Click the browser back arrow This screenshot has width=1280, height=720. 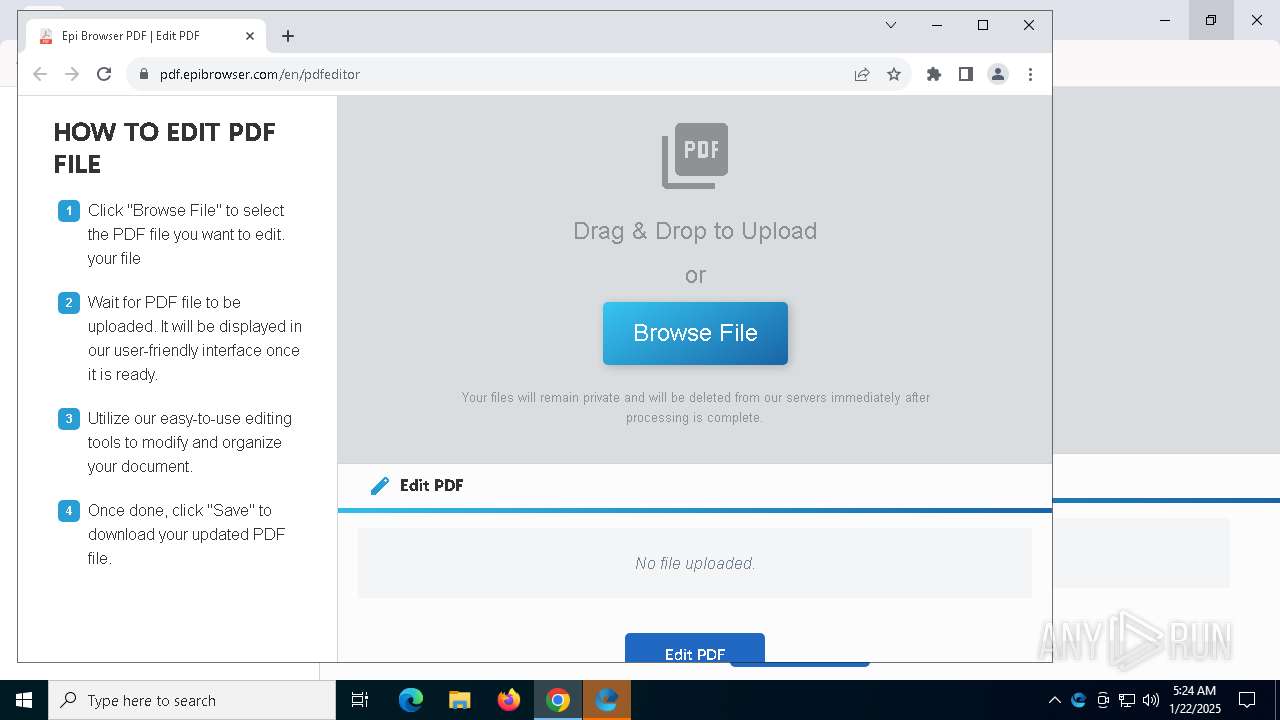pyautogui.click(x=40, y=74)
